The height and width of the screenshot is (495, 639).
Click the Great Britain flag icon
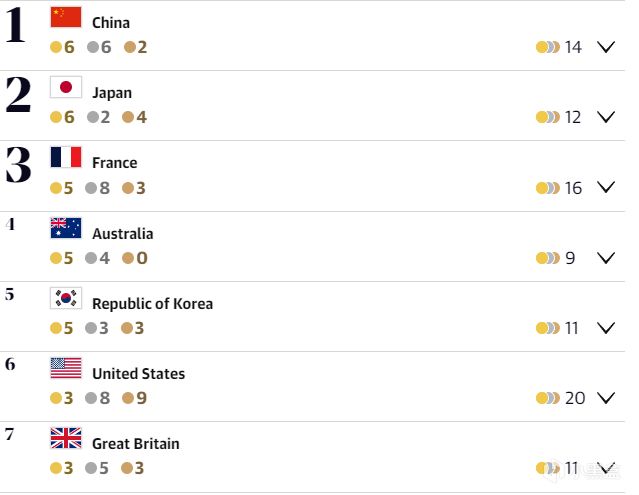(66, 438)
